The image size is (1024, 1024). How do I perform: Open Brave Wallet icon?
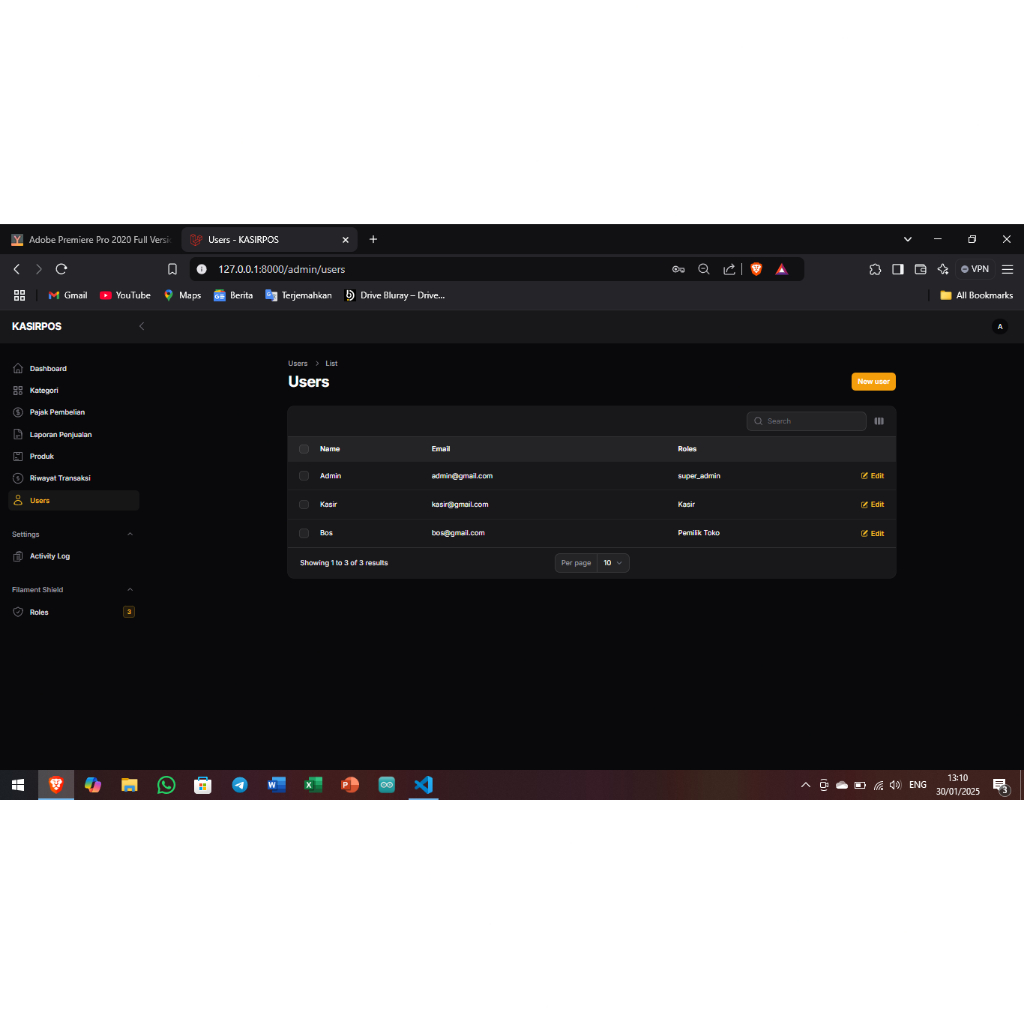[x=920, y=269]
